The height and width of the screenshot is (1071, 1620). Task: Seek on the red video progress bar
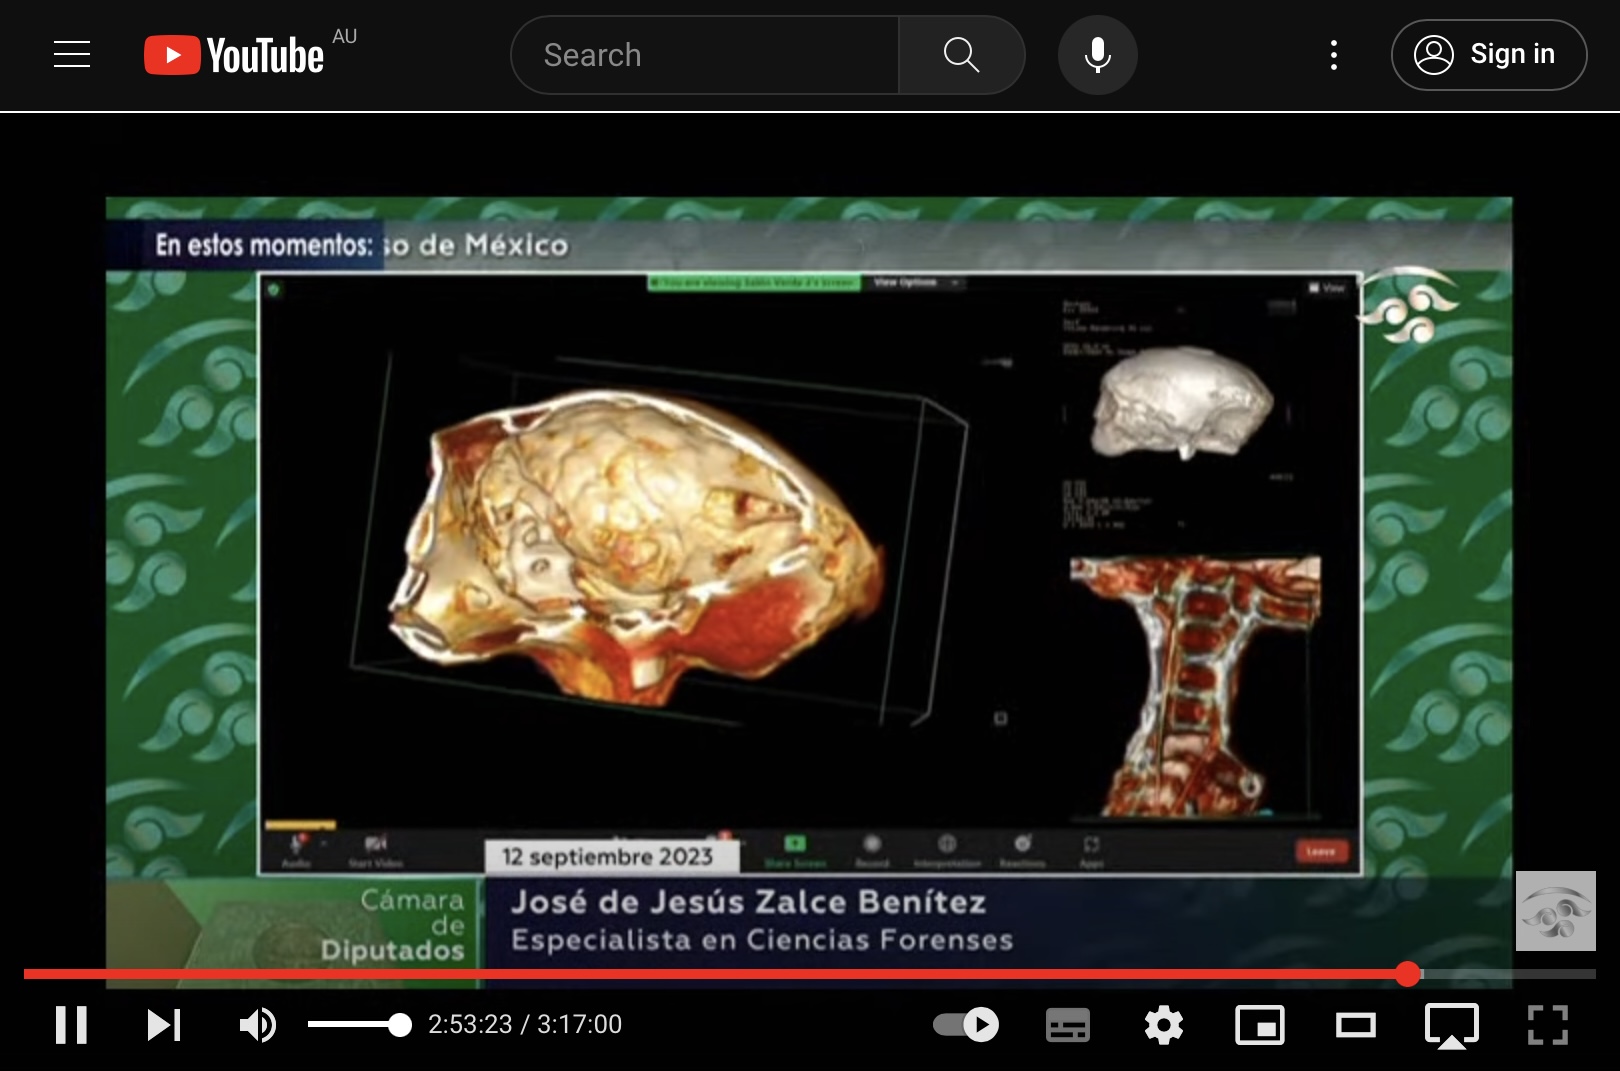[810, 974]
